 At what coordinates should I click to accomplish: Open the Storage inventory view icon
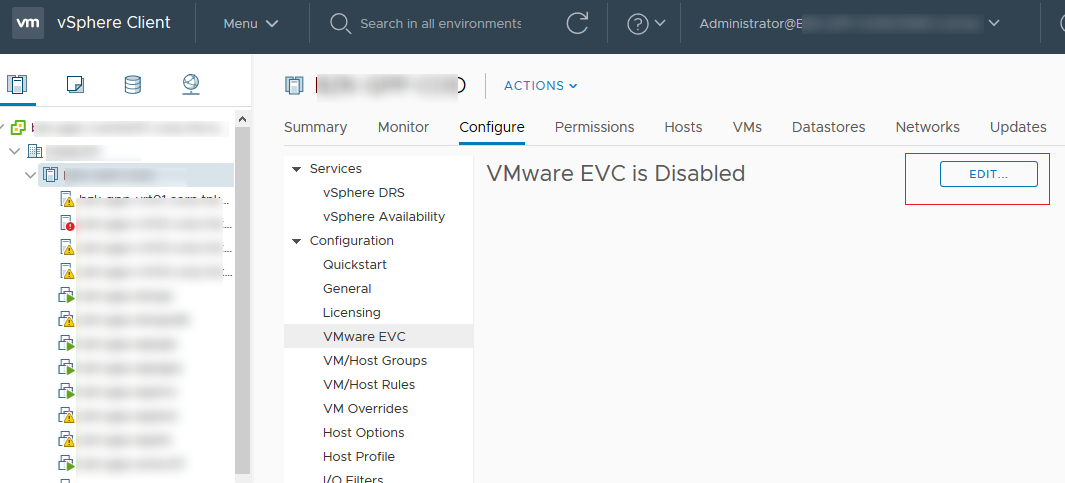tap(133, 85)
